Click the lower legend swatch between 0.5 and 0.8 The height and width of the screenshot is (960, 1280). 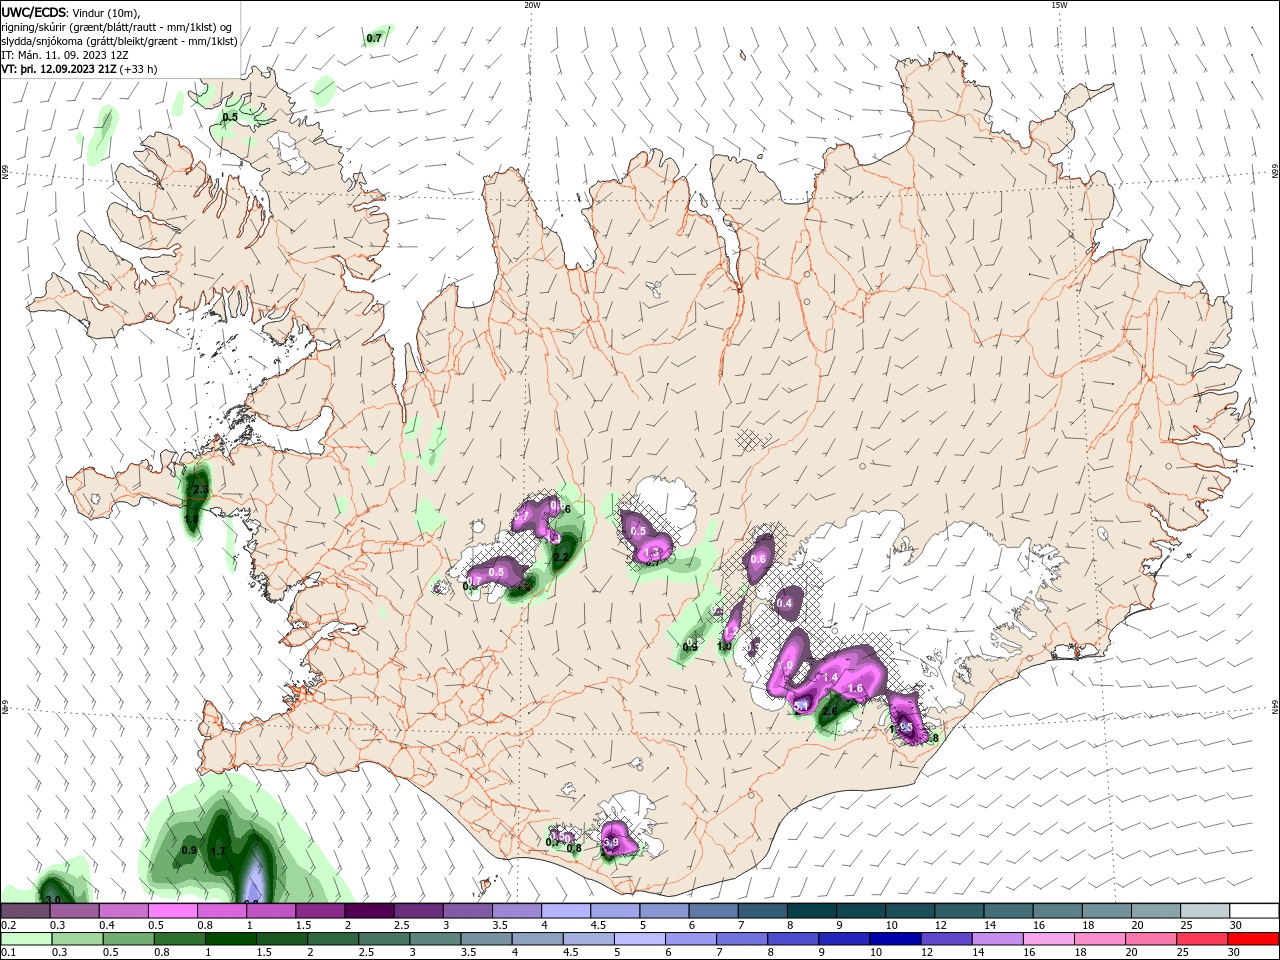pyautogui.click(x=128, y=939)
